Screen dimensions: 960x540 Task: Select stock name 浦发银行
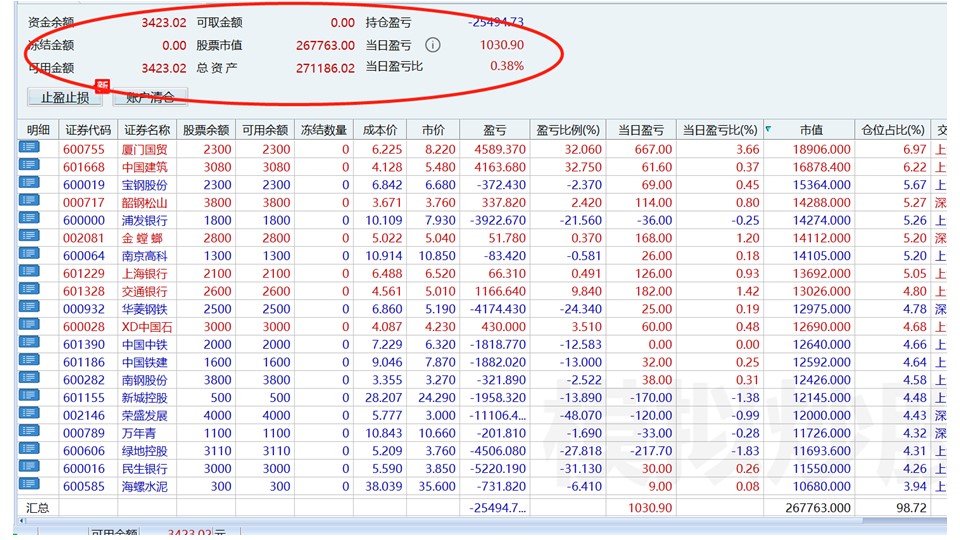coord(144,220)
